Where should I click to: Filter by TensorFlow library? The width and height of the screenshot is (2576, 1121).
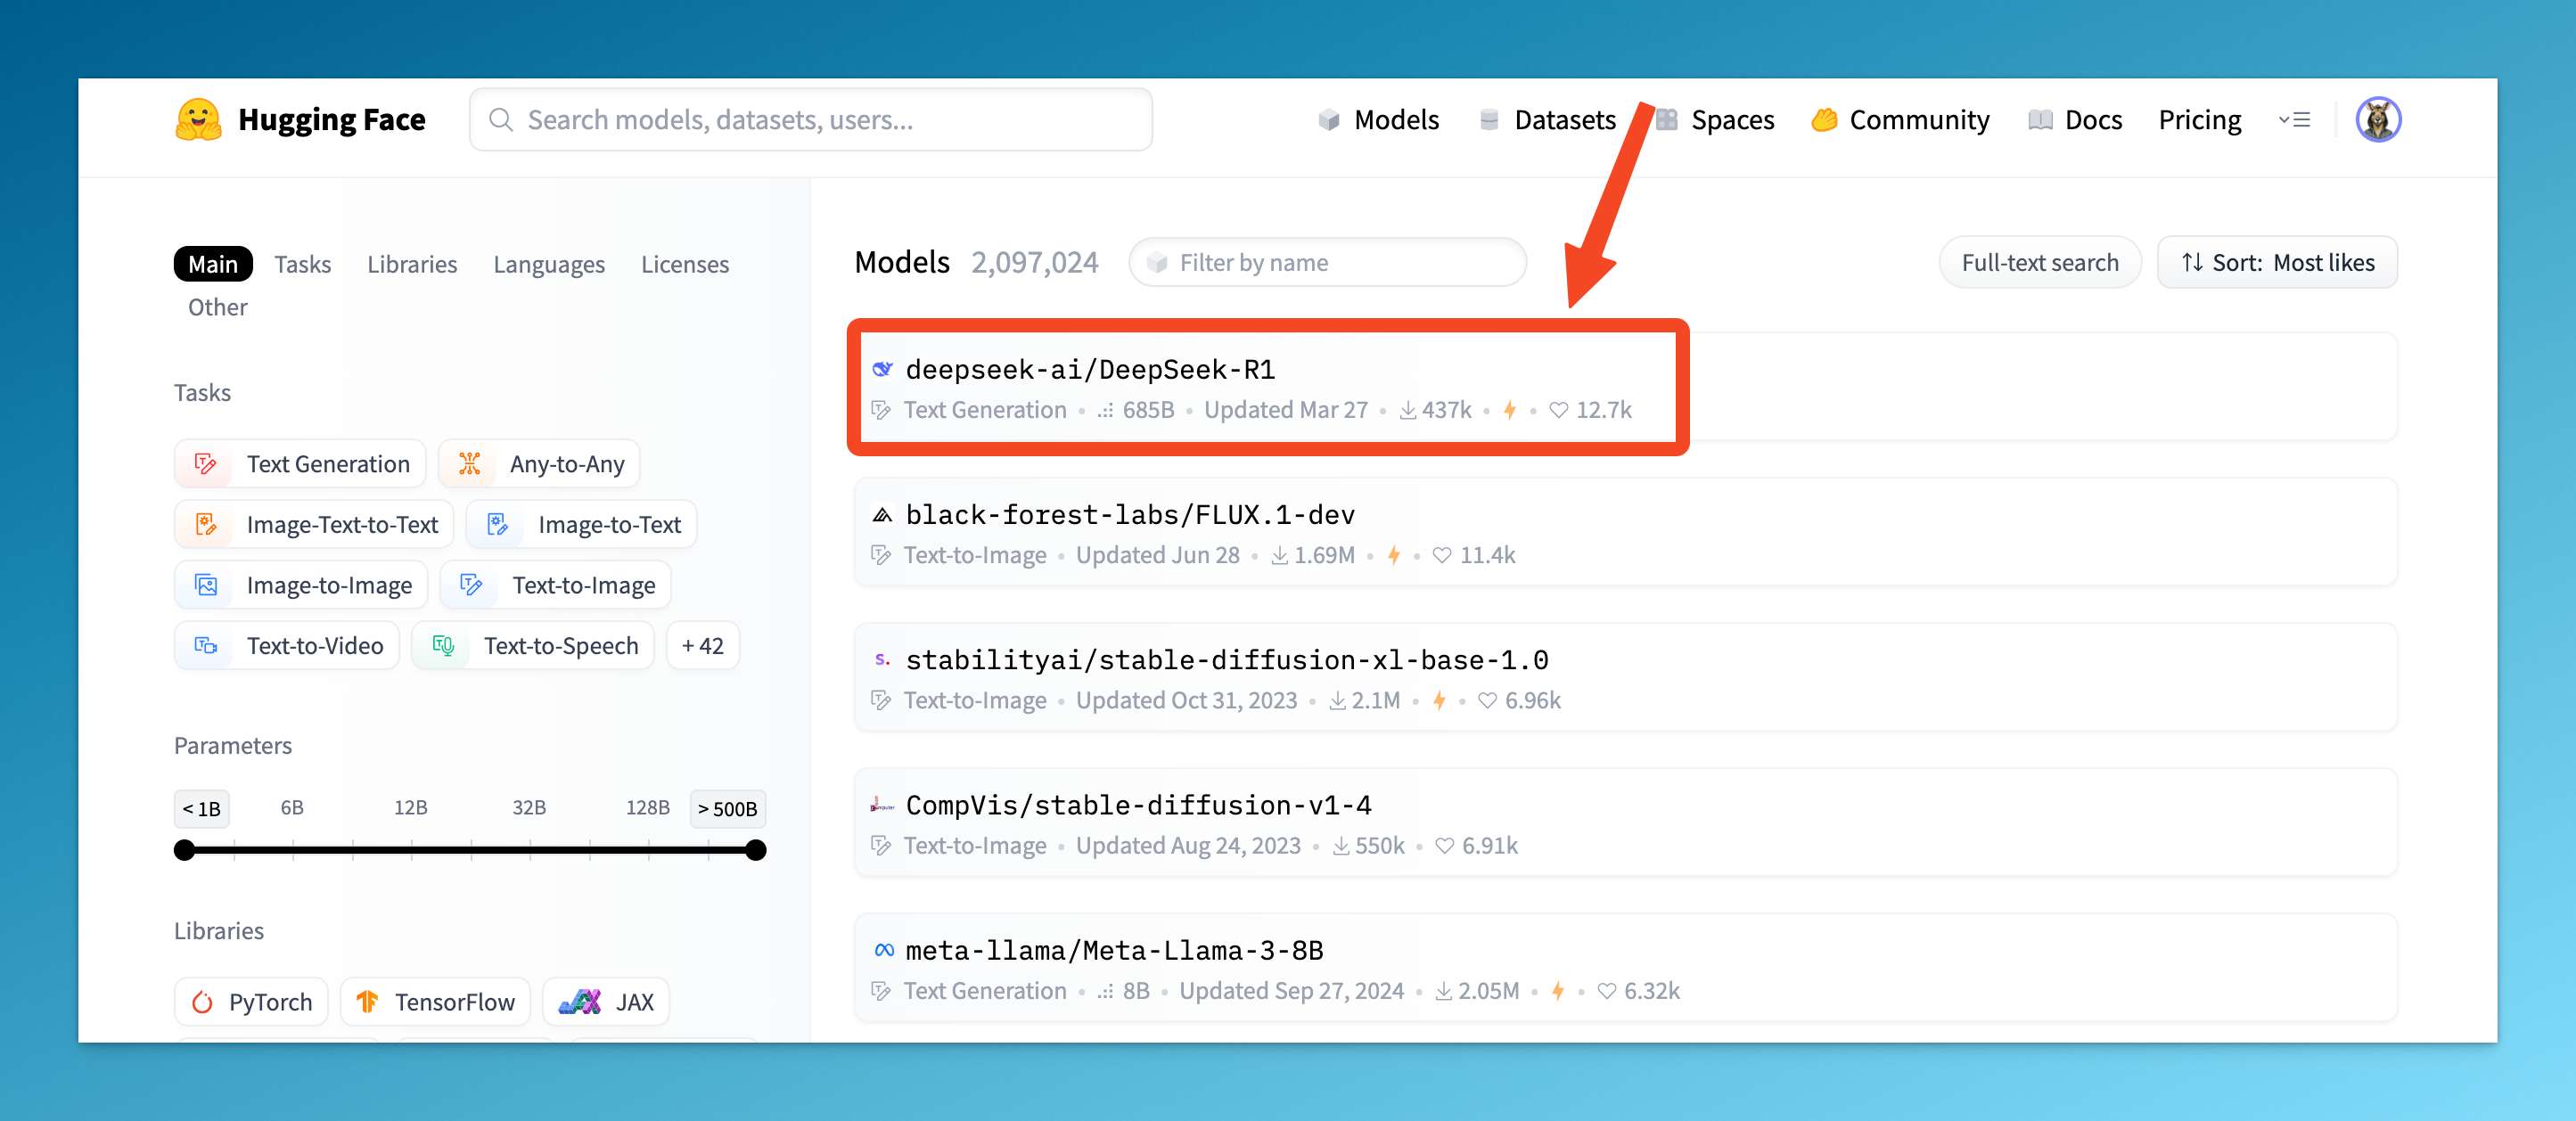point(435,1002)
